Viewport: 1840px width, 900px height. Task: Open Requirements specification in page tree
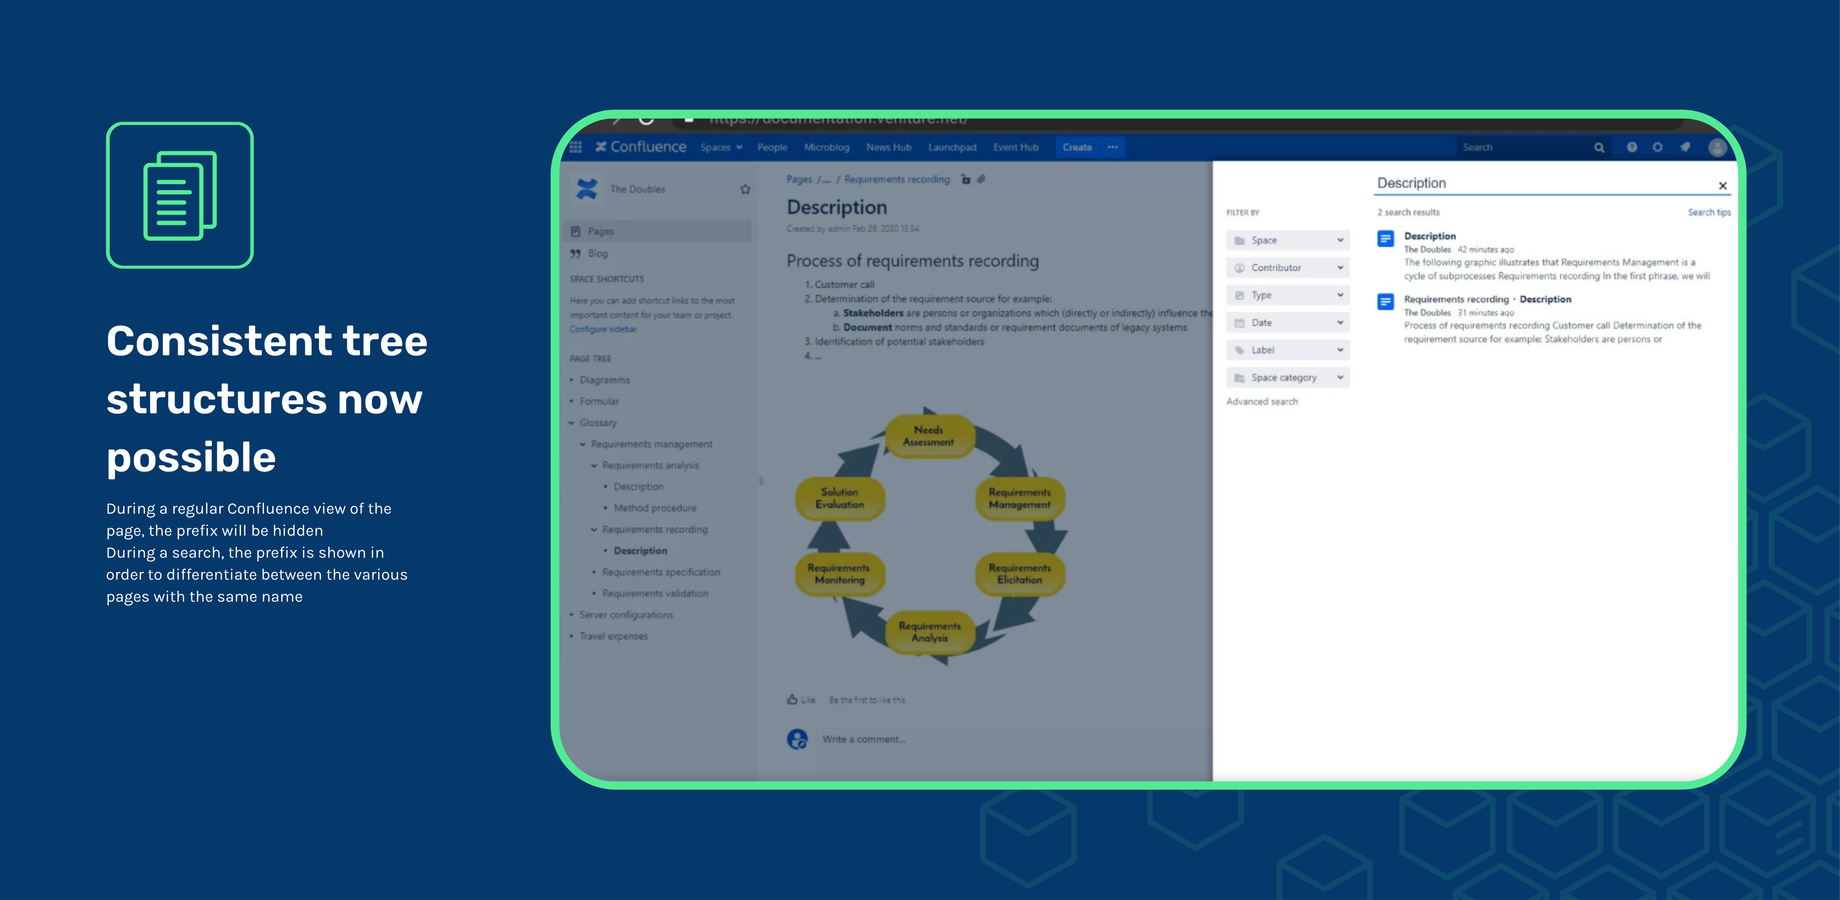point(661,573)
